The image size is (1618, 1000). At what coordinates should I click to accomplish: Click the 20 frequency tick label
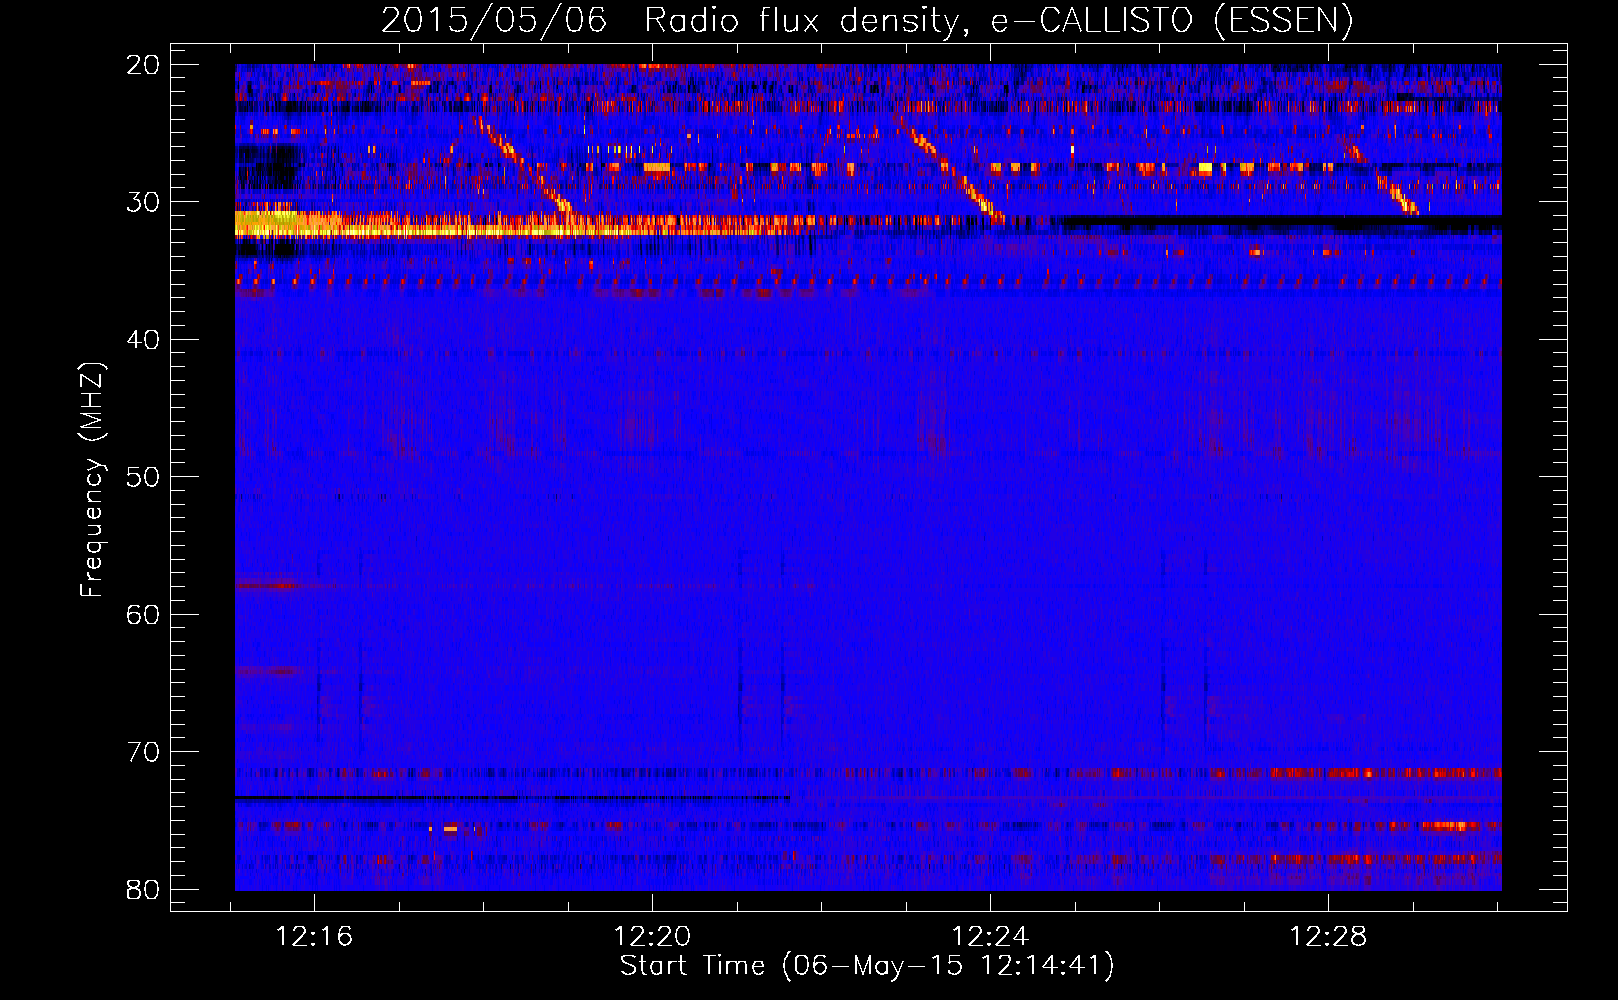(143, 65)
